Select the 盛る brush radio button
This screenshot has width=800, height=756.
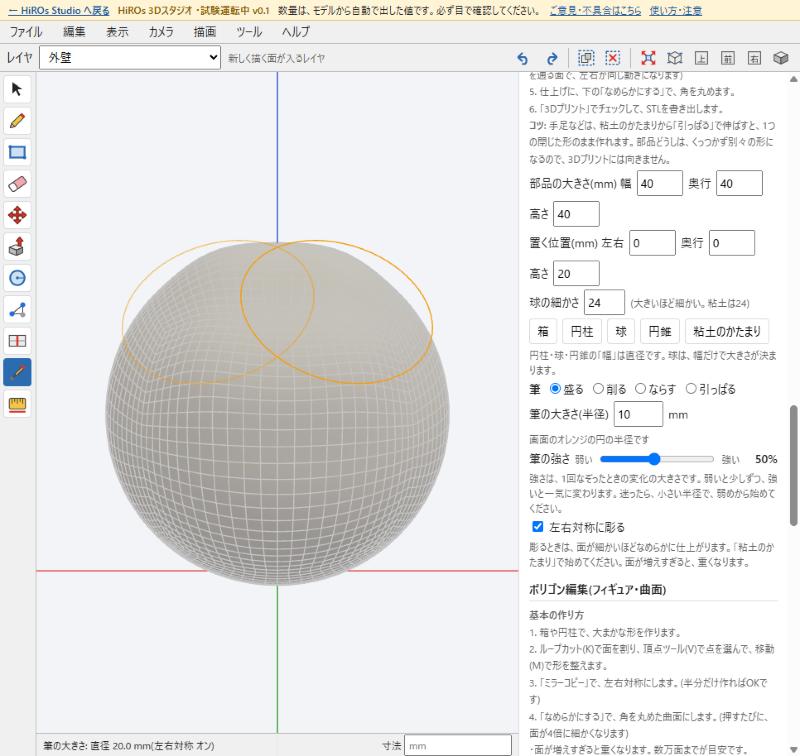[555, 389]
